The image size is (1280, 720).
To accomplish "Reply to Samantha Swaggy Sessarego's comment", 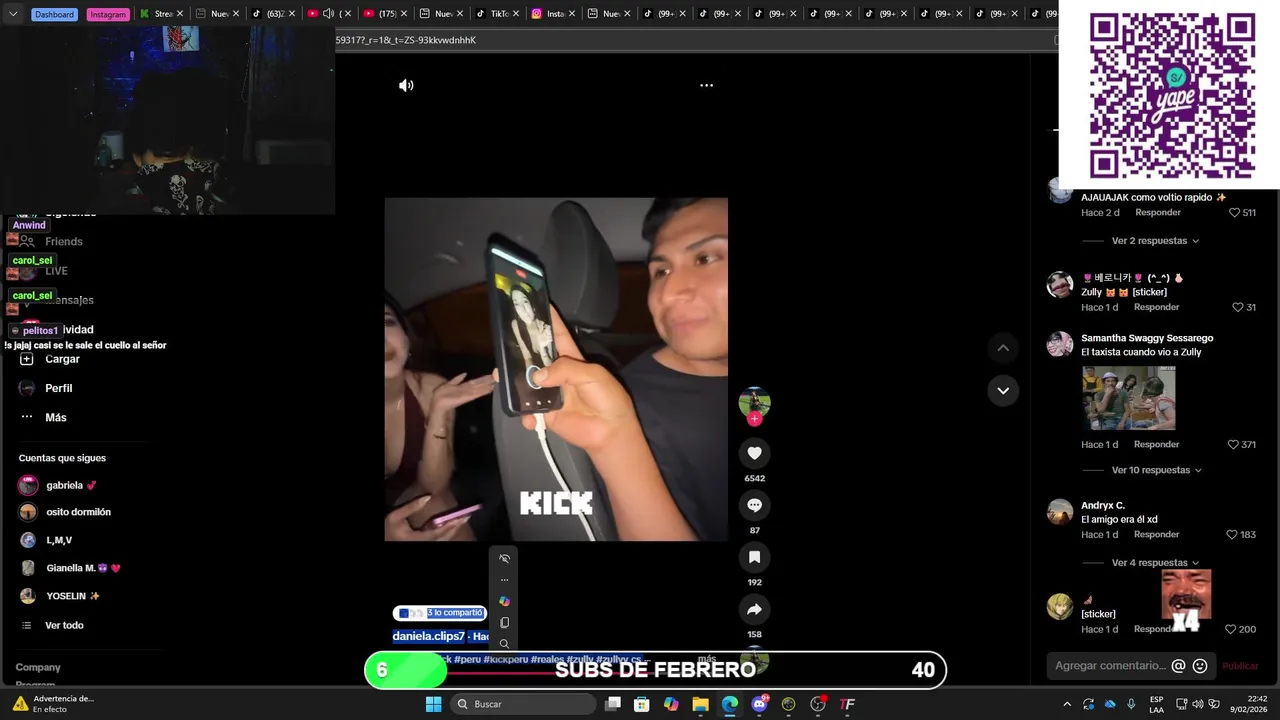I will (x=1156, y=444).
